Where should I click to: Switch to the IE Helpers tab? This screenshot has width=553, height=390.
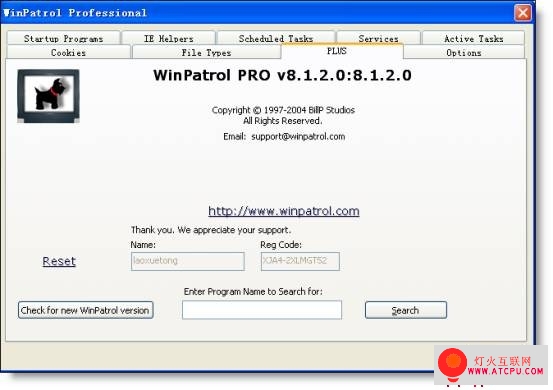(169, 38)
